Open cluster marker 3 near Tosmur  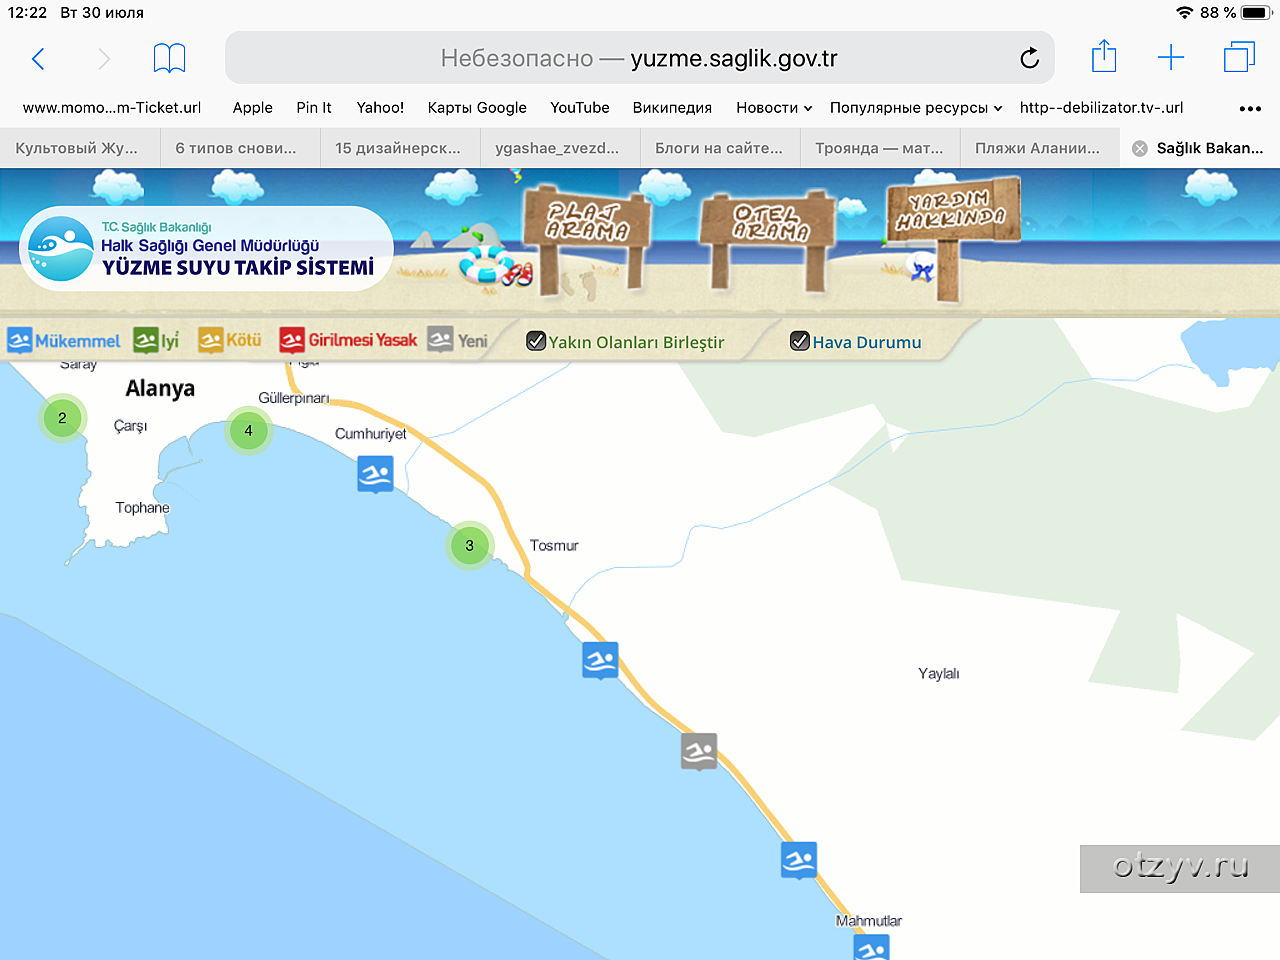coord(469,546)
